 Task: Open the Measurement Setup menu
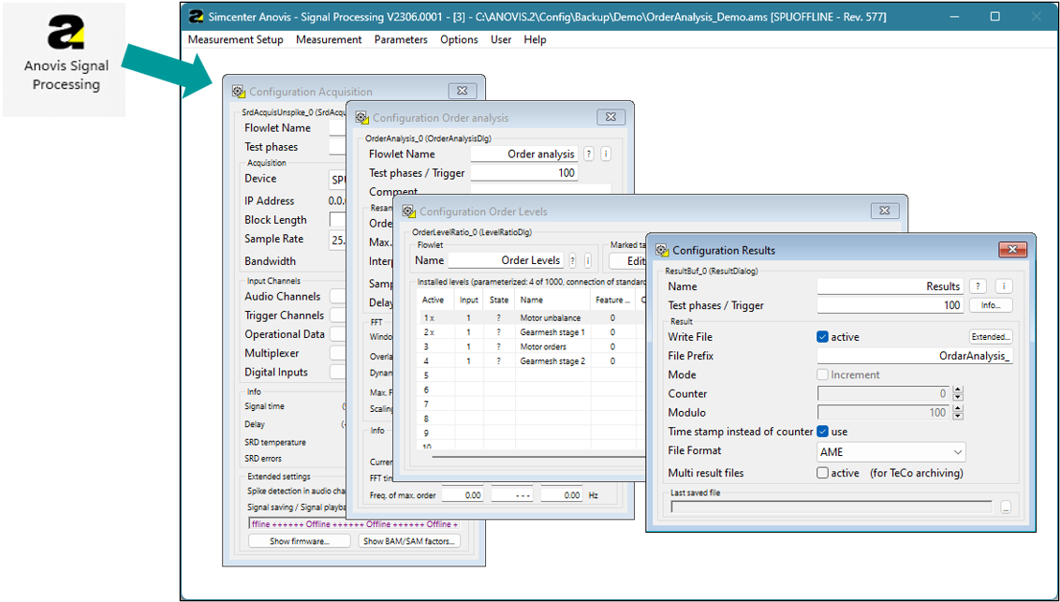coord(235,39)
